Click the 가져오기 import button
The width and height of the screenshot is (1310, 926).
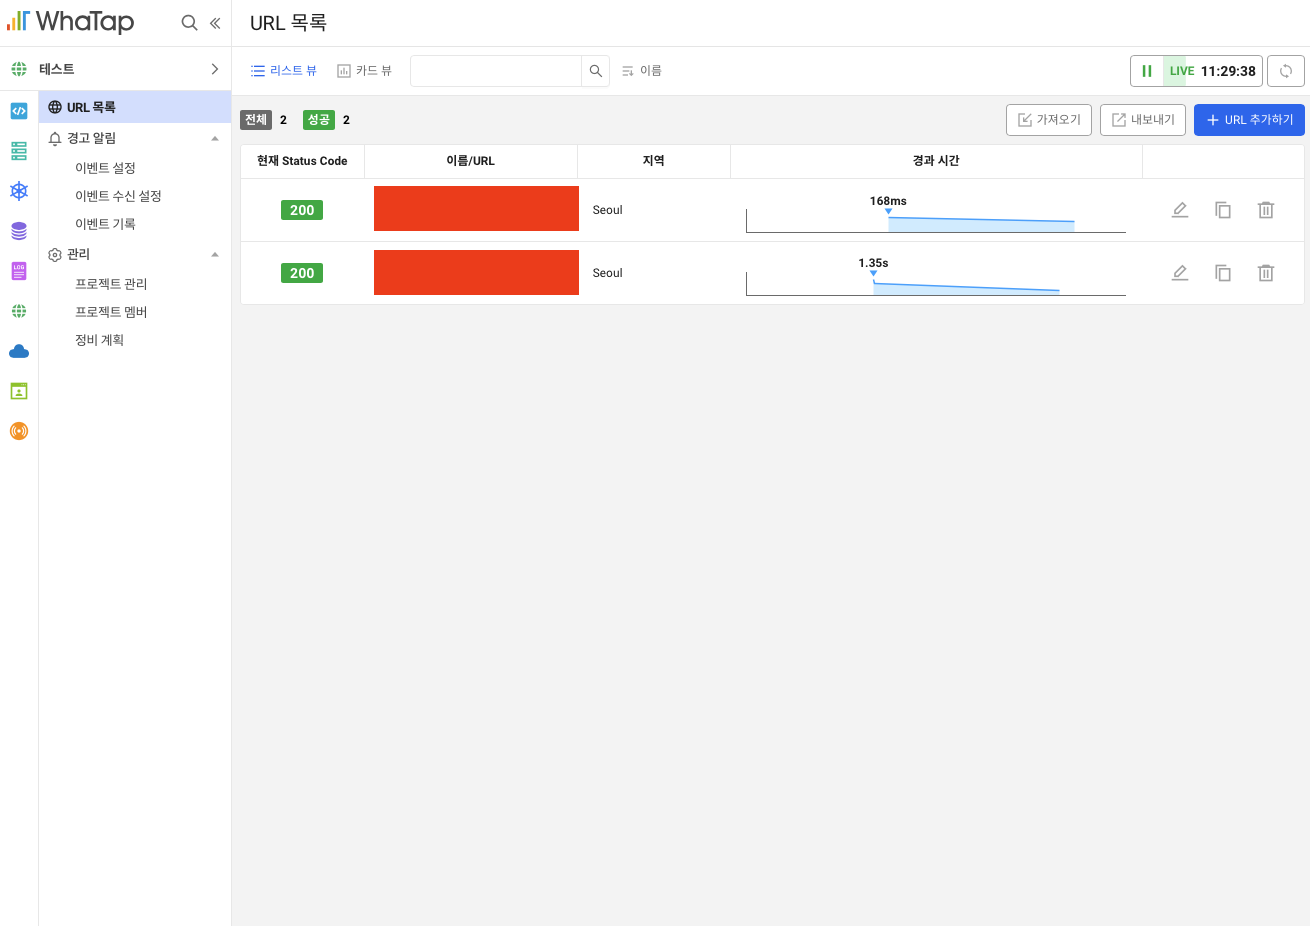1049,120
